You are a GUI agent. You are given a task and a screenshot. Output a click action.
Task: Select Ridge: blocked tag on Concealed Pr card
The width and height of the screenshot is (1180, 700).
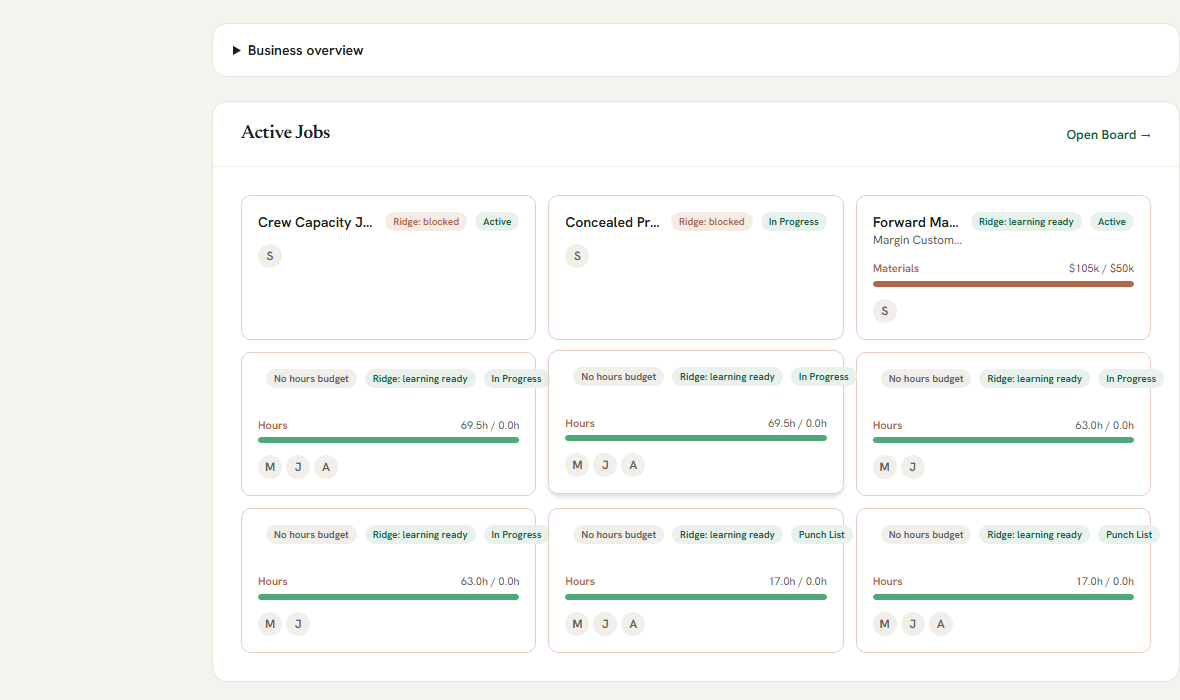click(x=711, y=222)
